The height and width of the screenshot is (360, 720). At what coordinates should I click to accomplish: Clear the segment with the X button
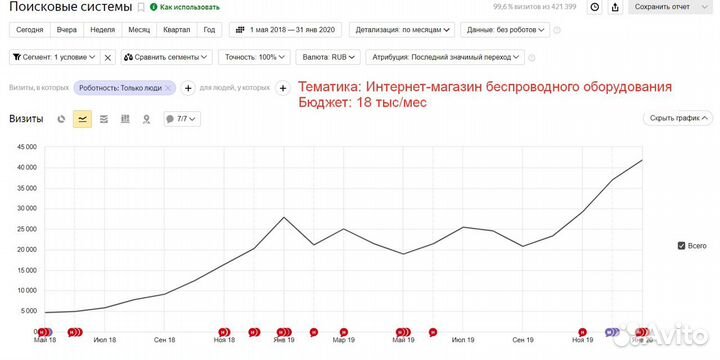click(x=108, y=57)
